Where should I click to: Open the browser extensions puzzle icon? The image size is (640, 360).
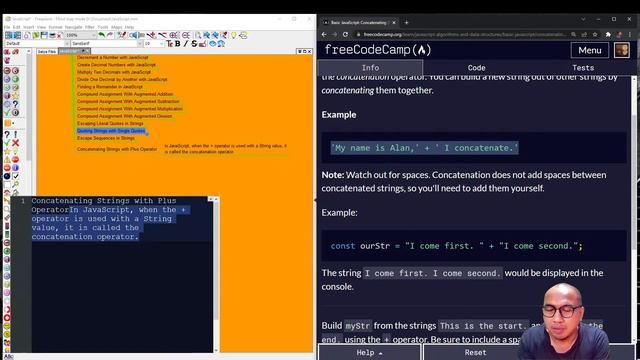click(608, 35)
